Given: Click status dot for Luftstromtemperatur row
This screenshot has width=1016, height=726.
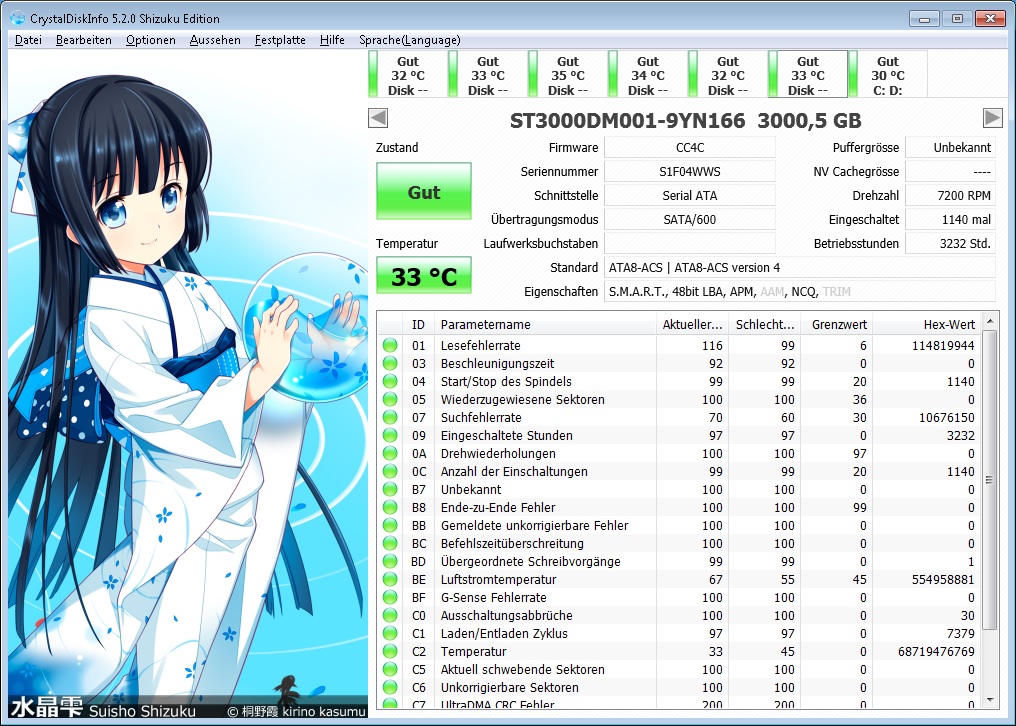Looking at the screenshot, I should (390, 580).
